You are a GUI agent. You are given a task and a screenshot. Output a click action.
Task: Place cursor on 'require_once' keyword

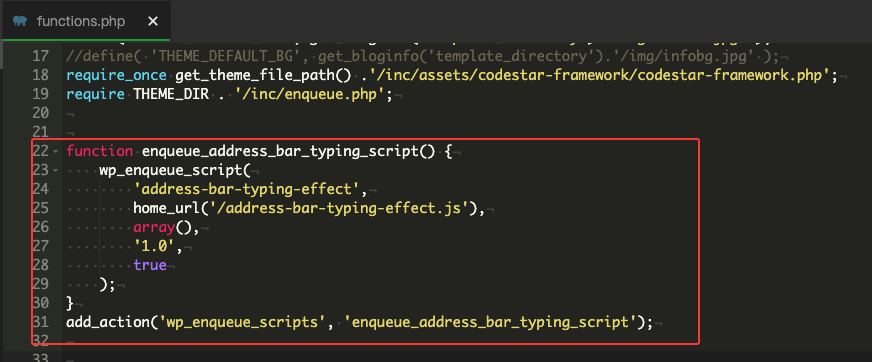click(x=116, y=76)
